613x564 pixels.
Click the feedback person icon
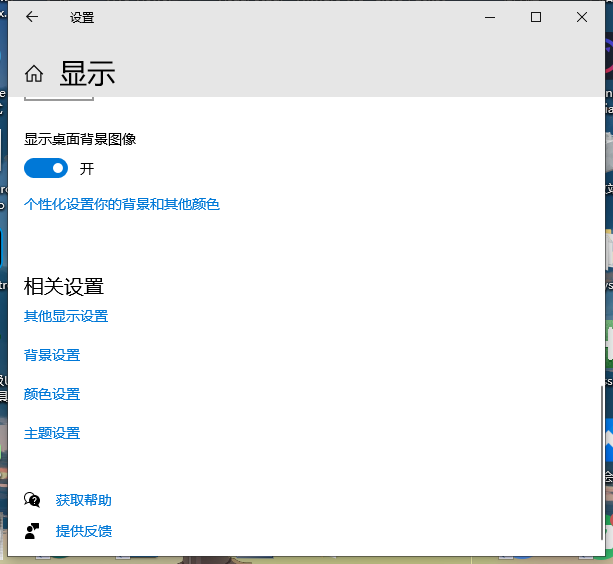tap(32, 531)
